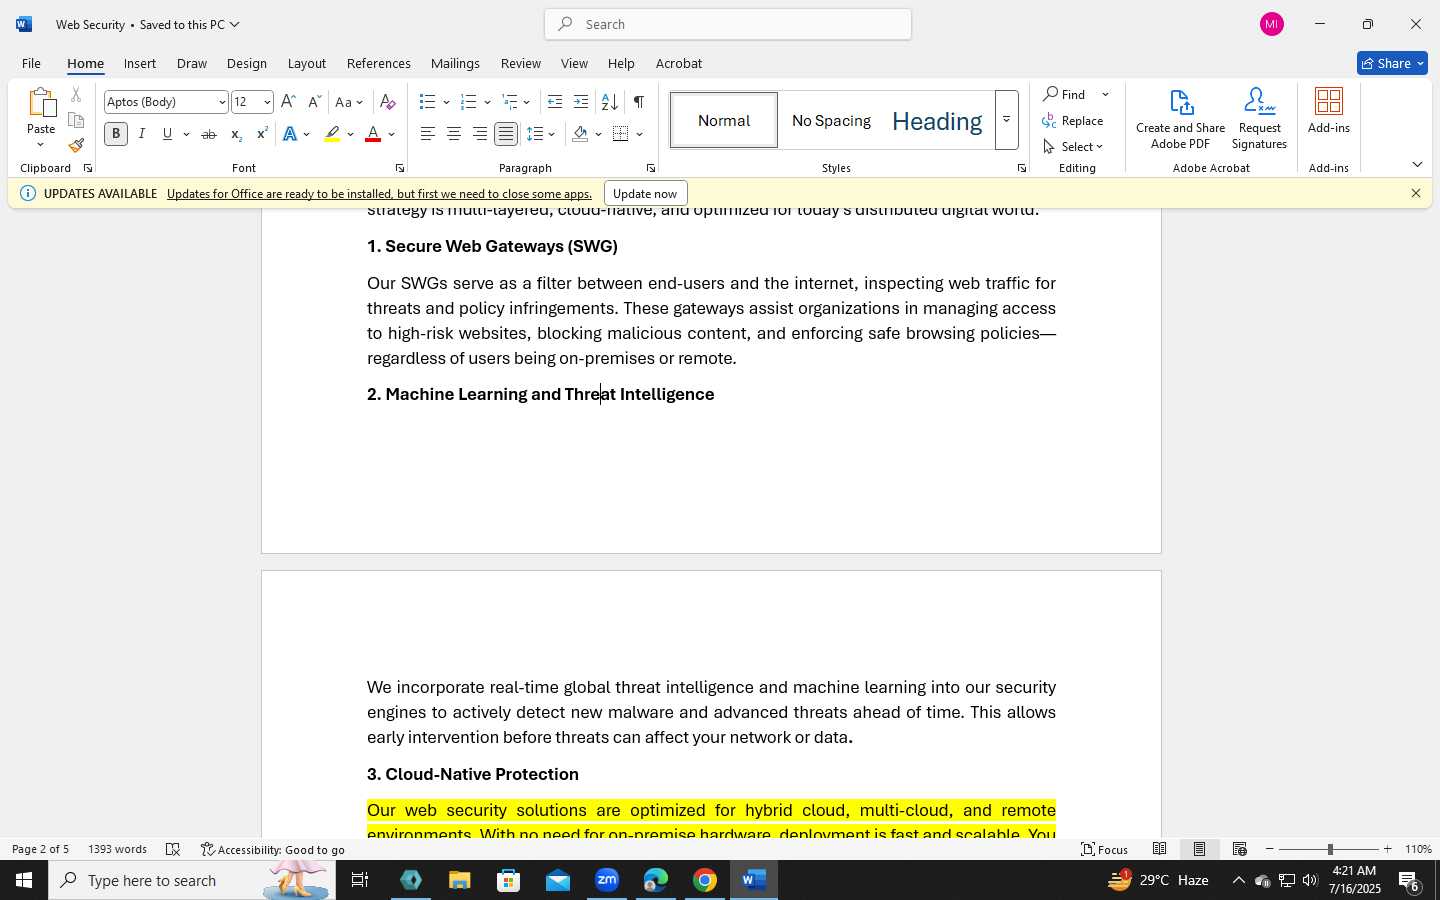The image size is (1440, 900).
Task: Increase paragraph indent
Action: pos(581,102)
